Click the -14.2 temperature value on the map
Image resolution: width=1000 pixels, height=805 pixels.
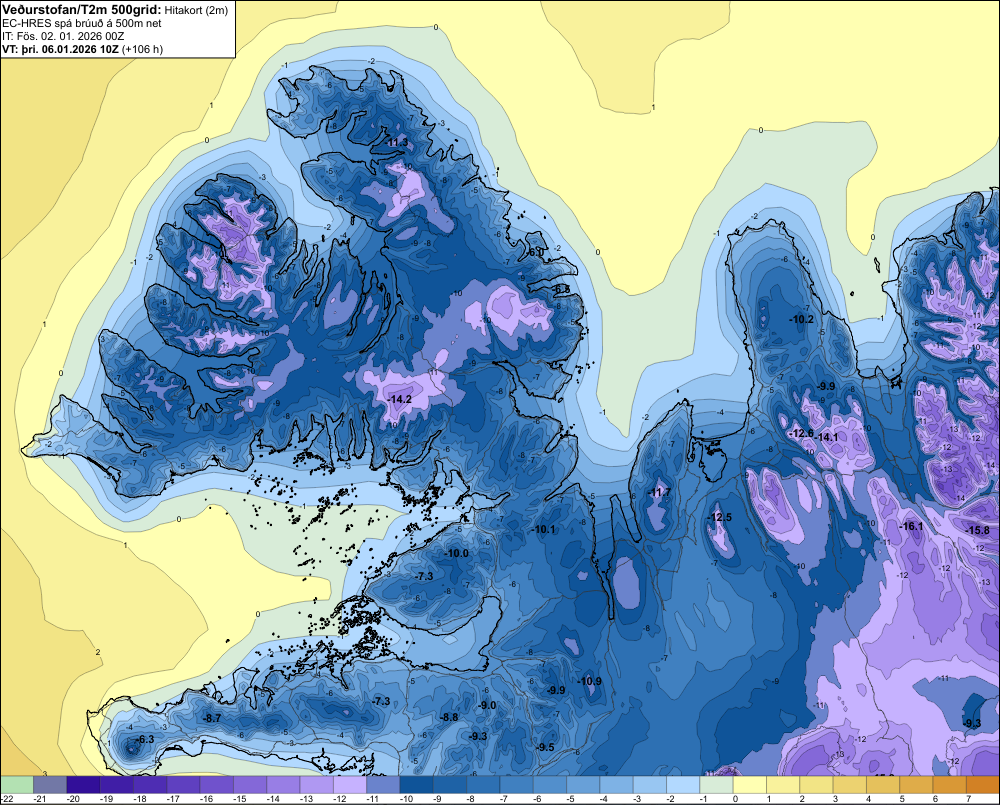tap(400, 399)
